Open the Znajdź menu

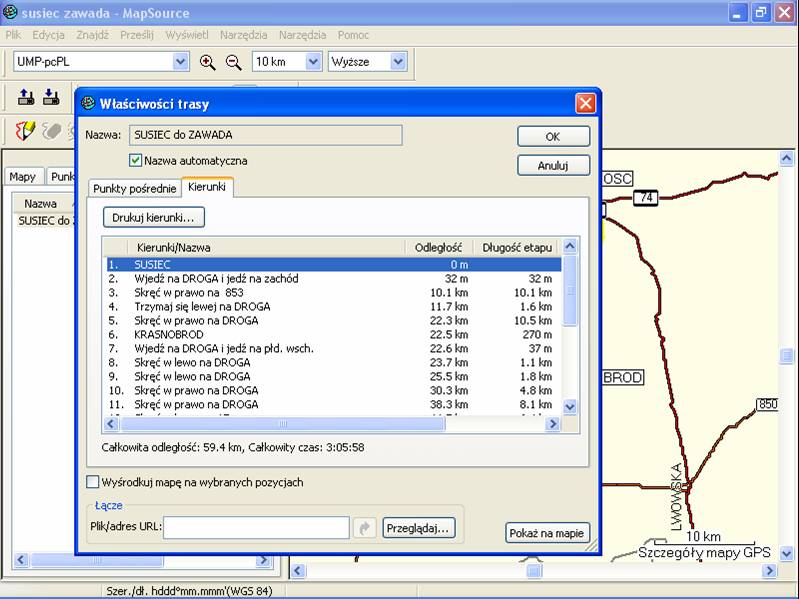click(x=93, y=35)
